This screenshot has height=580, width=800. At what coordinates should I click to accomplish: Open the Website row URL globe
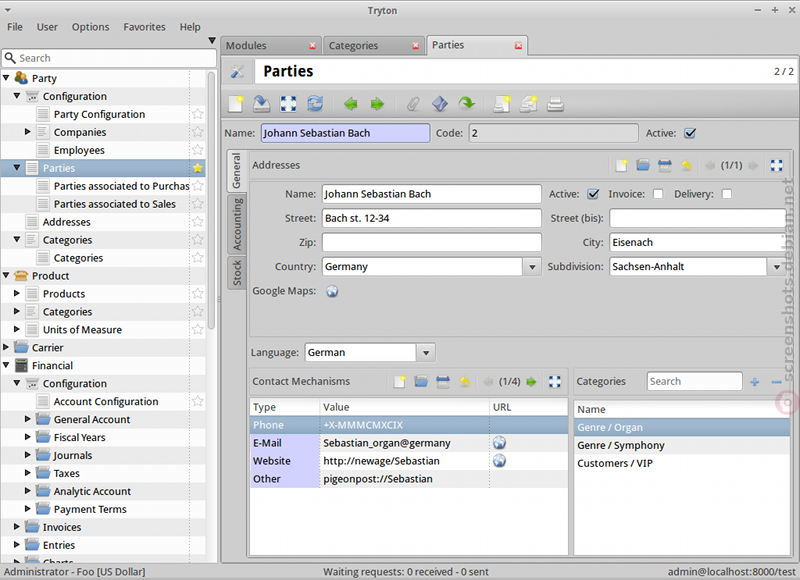[499, 461]
